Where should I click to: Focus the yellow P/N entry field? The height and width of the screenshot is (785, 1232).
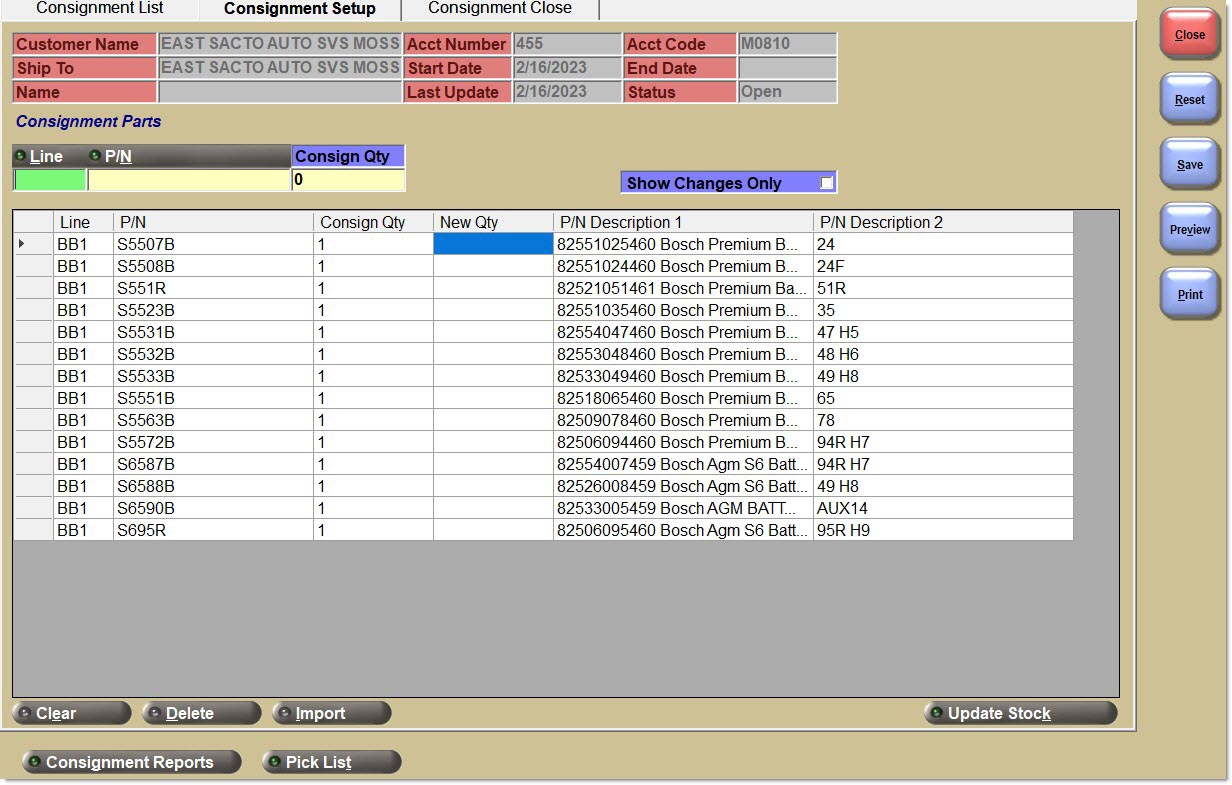(189, 181)
